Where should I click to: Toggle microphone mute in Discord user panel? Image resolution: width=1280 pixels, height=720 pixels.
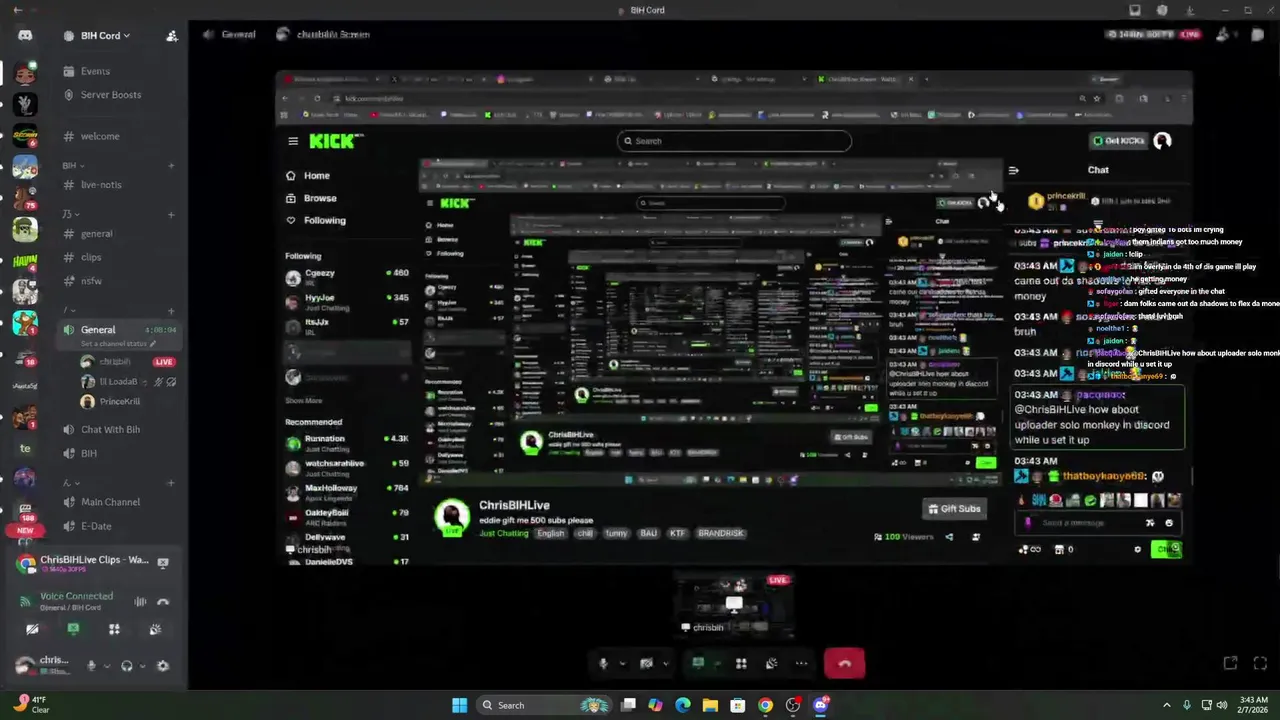[91, 666]
